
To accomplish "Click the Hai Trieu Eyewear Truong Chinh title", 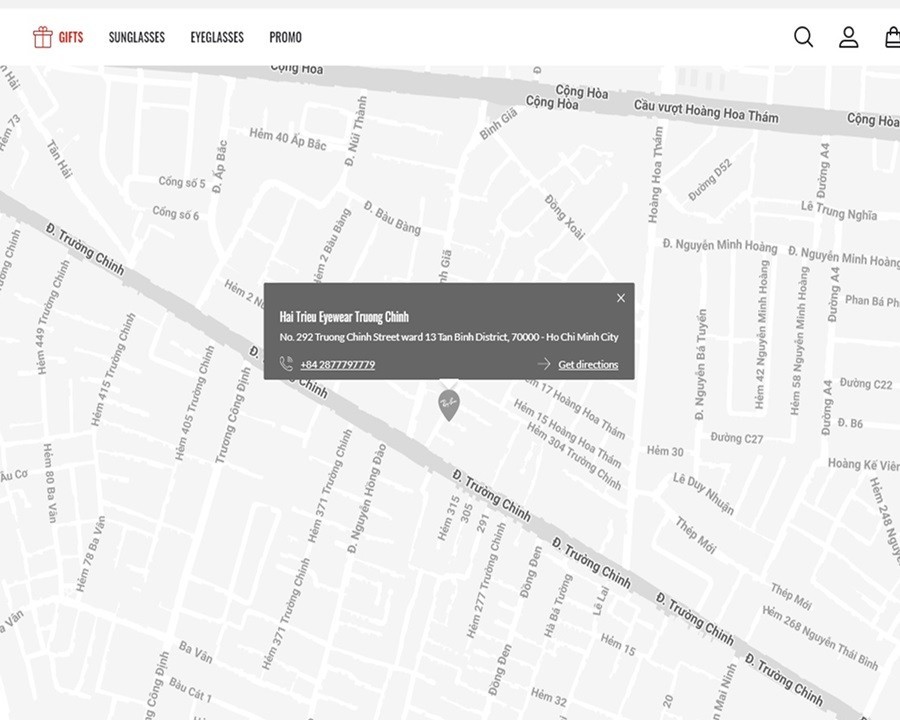I will tap(344, 317).
